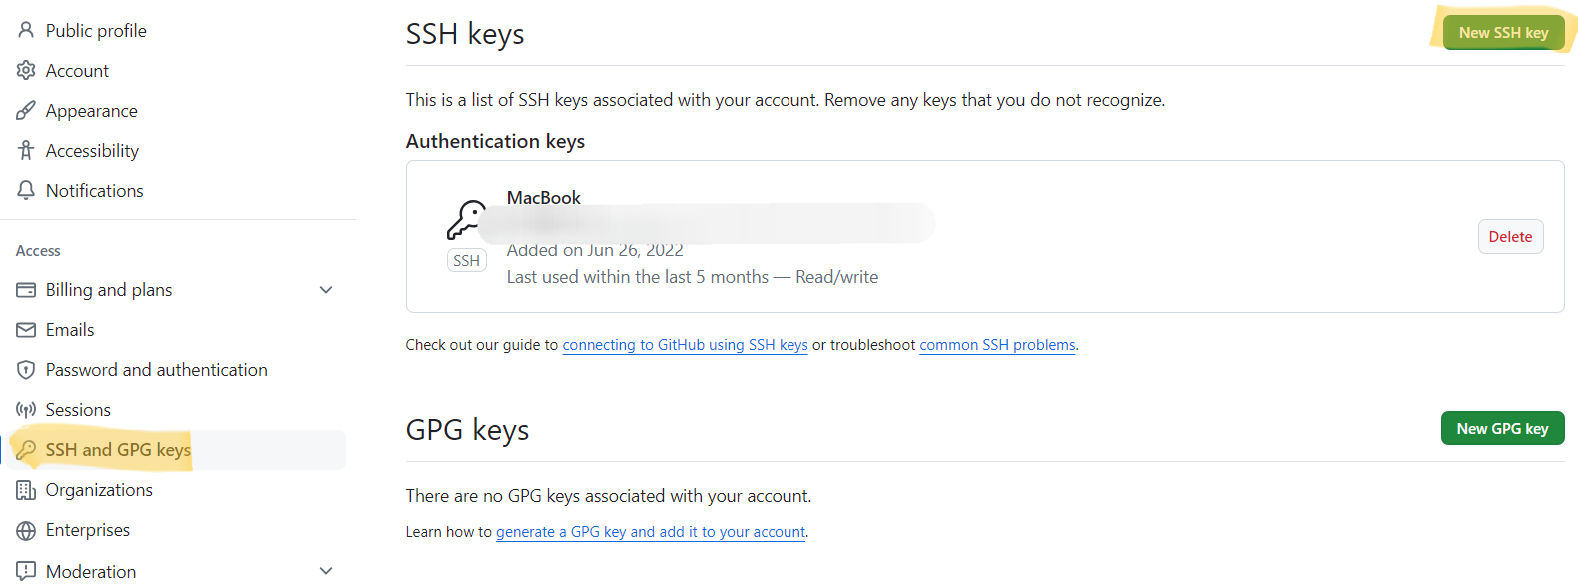1578x584 pixels.
Task: Click the Emails envelope icon
Action: (x=26, y=330)
